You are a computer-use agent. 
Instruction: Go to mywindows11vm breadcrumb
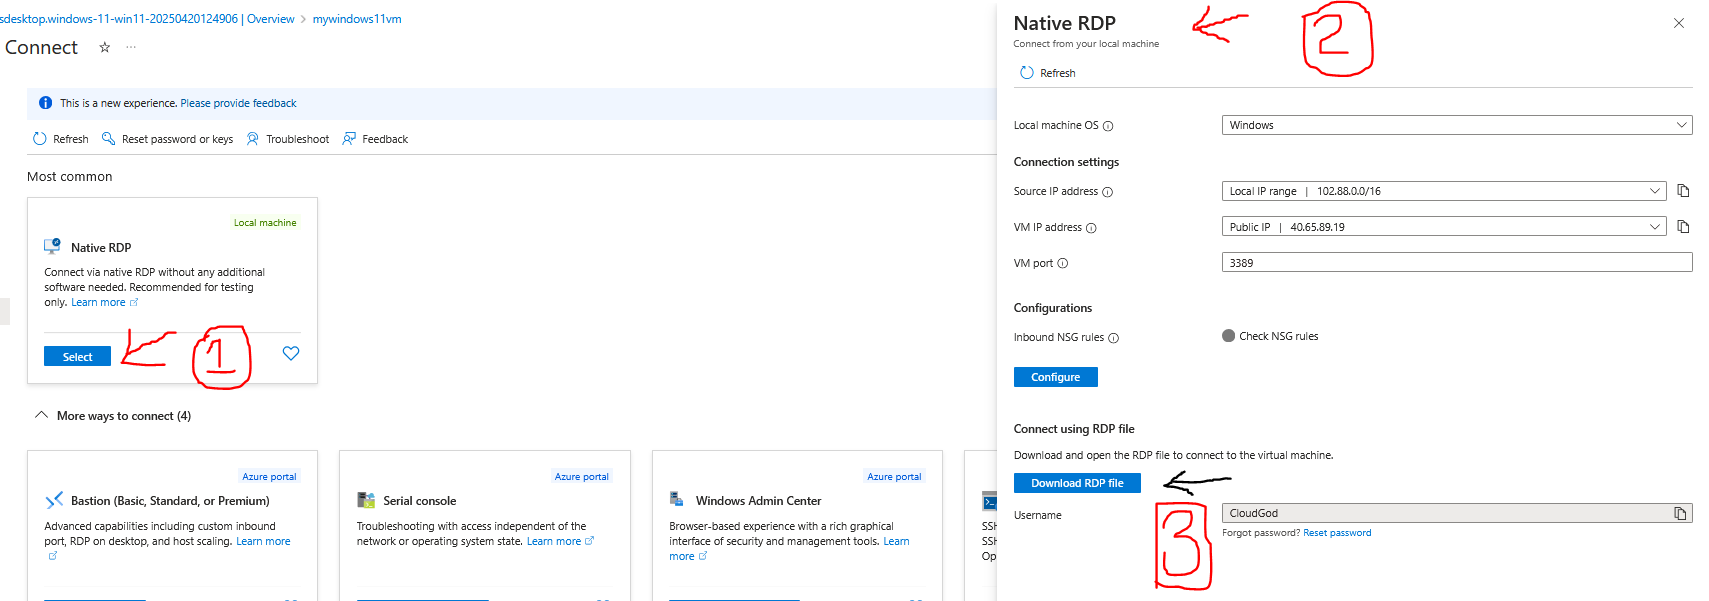[x=357, y=19]
